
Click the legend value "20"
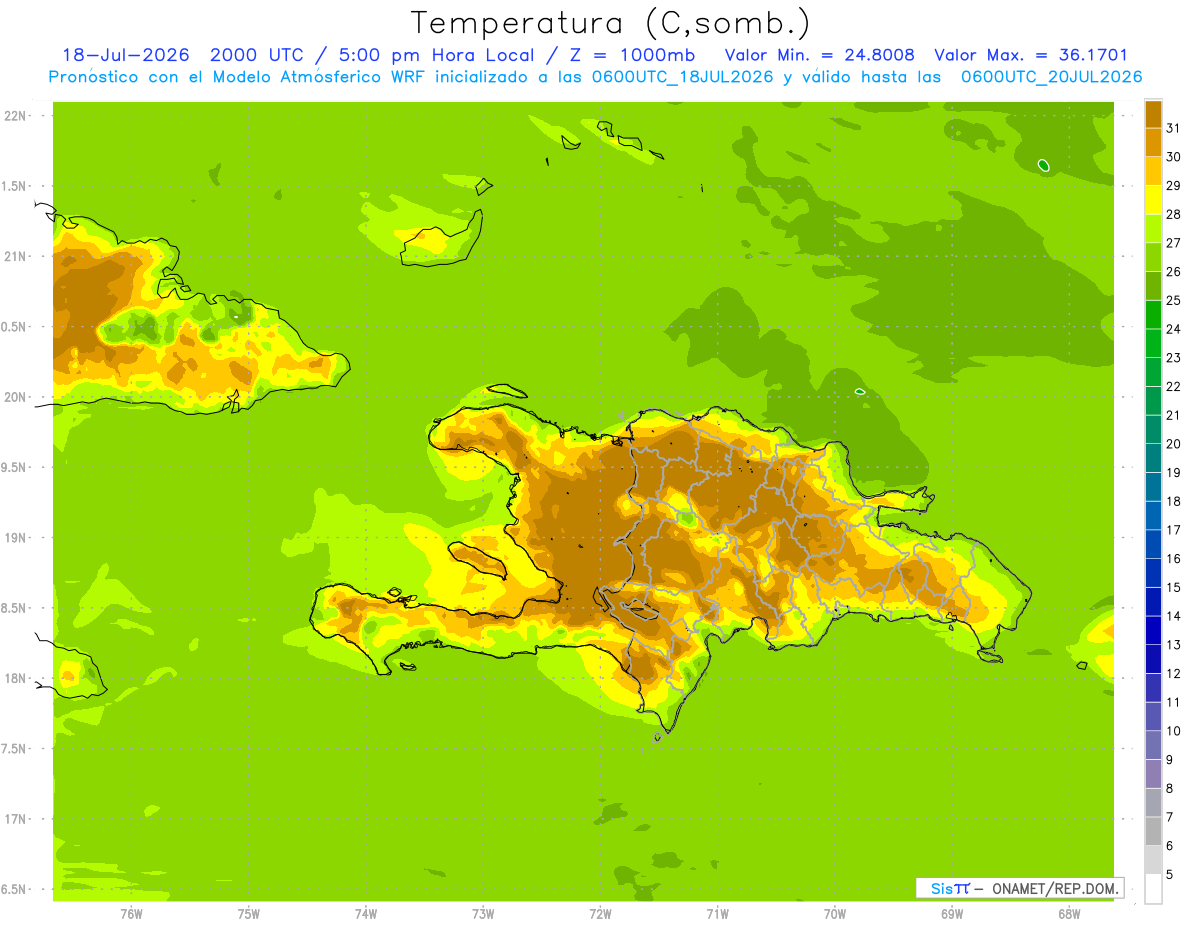(x=1174, y=444)
